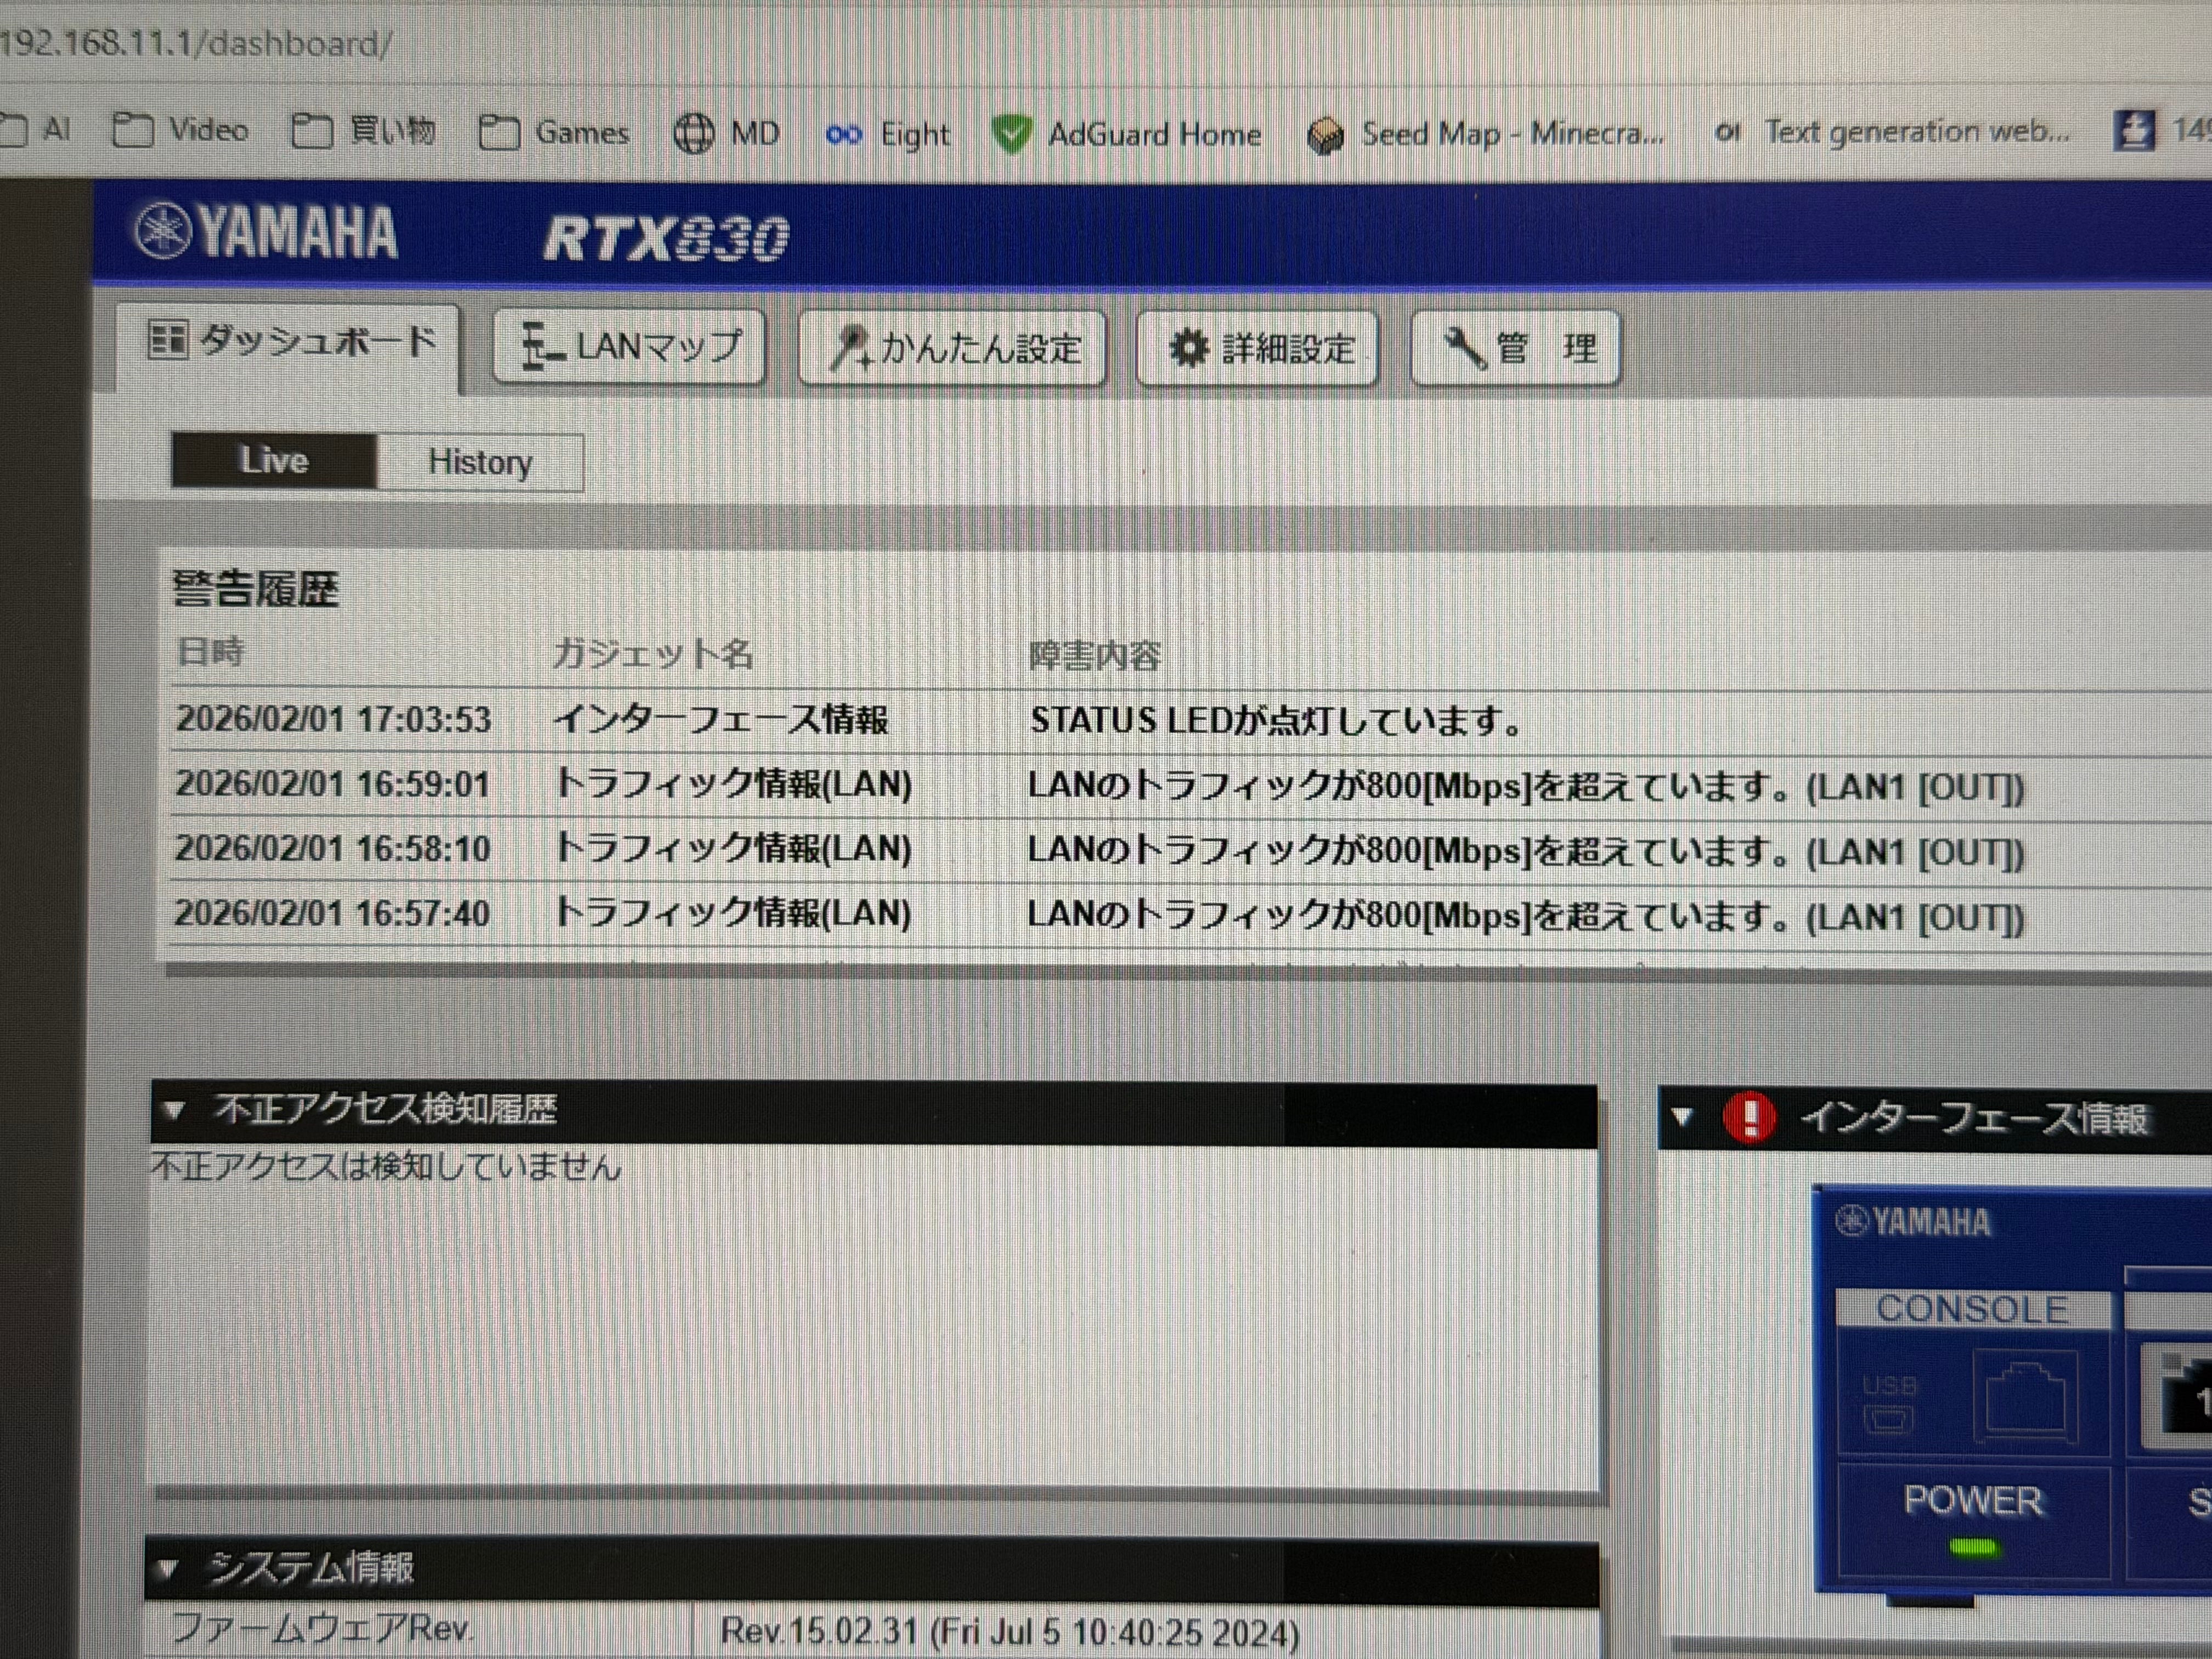Click the Yamaha logo in header
The width and height of the screenshot is (2212, 1659).
pos(266,233)
